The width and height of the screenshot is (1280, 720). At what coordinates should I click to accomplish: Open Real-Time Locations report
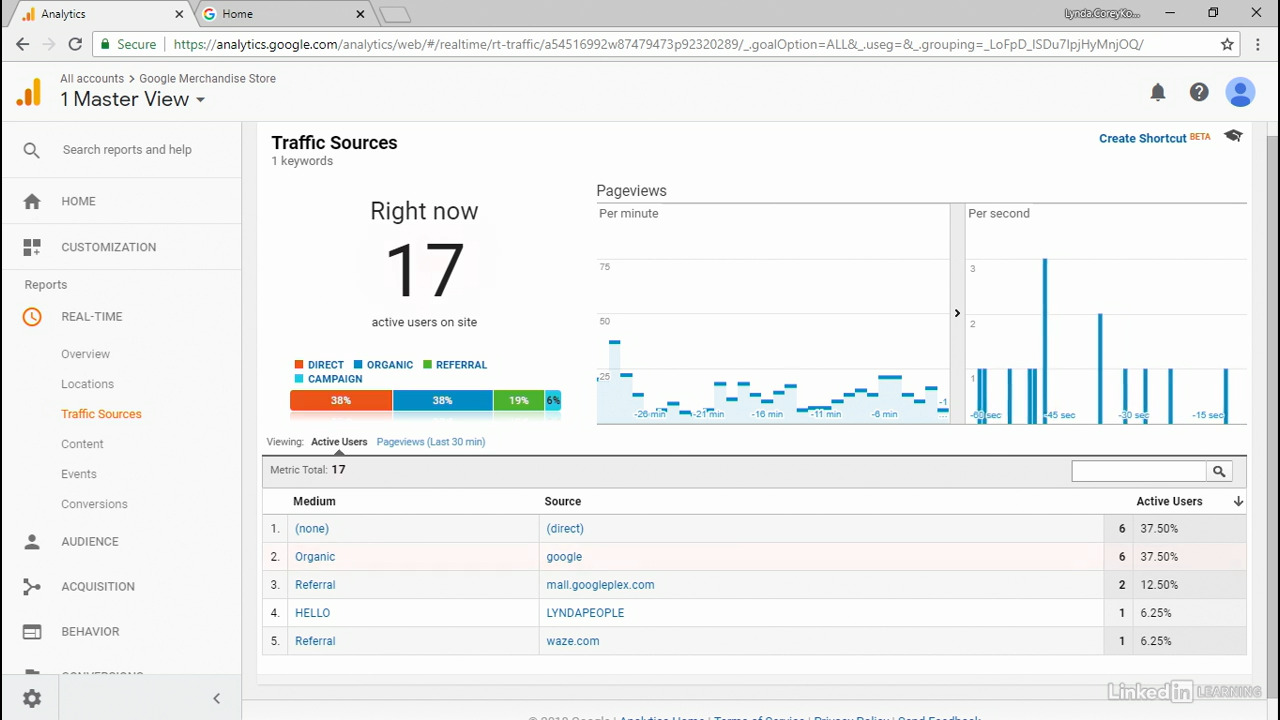(87, 384)
